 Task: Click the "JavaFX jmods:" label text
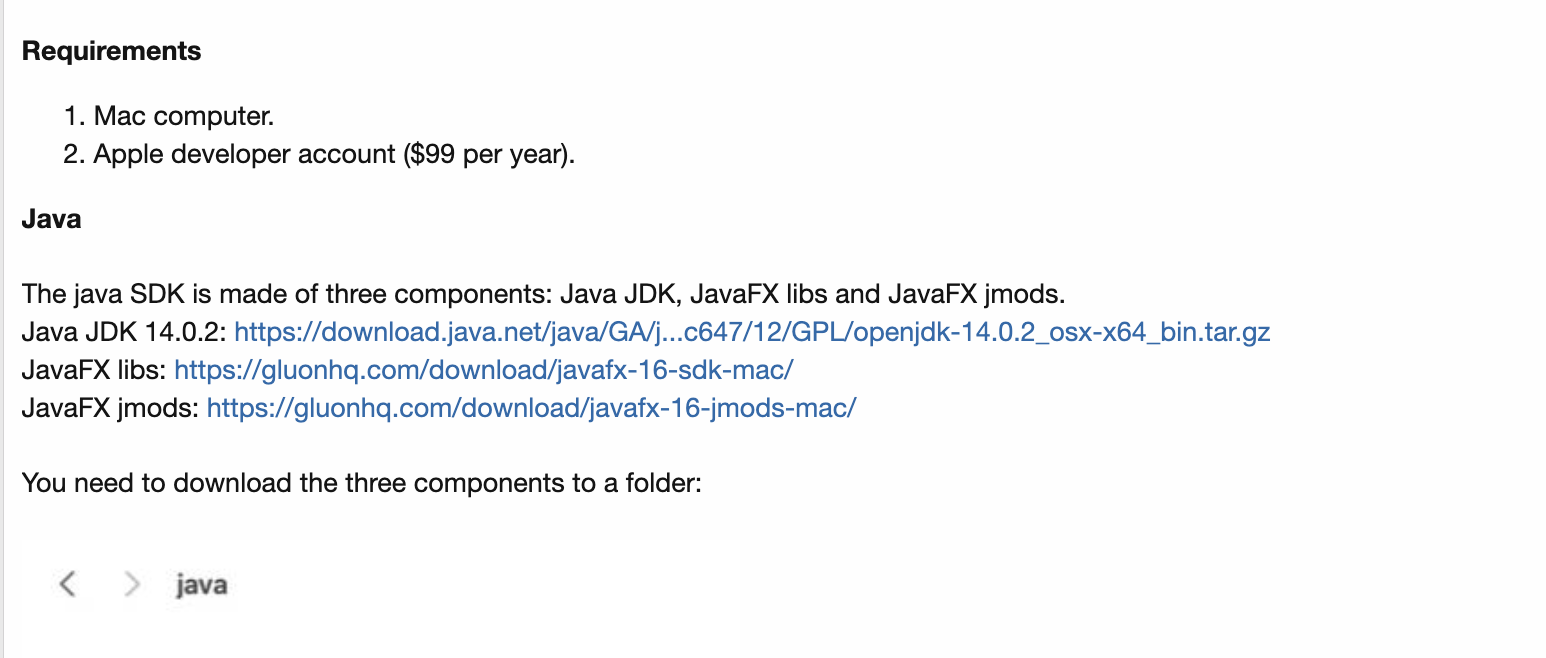click(110, 408)
